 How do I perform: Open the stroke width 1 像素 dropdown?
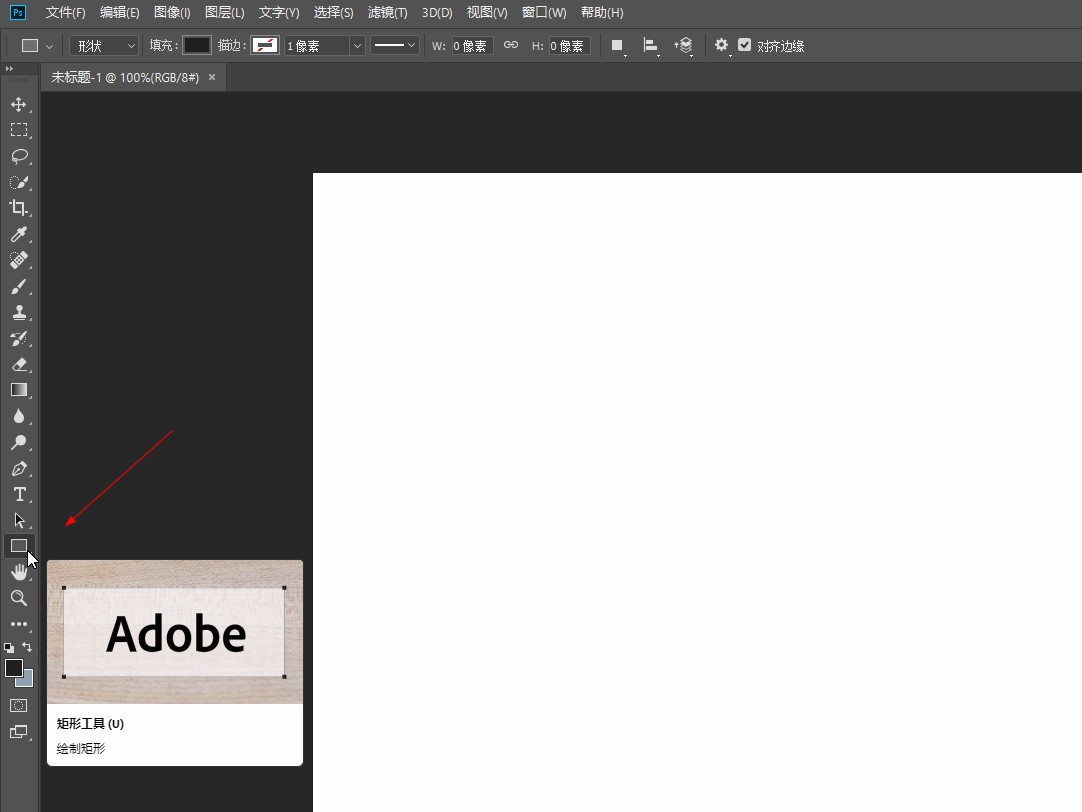pos(357,46)
